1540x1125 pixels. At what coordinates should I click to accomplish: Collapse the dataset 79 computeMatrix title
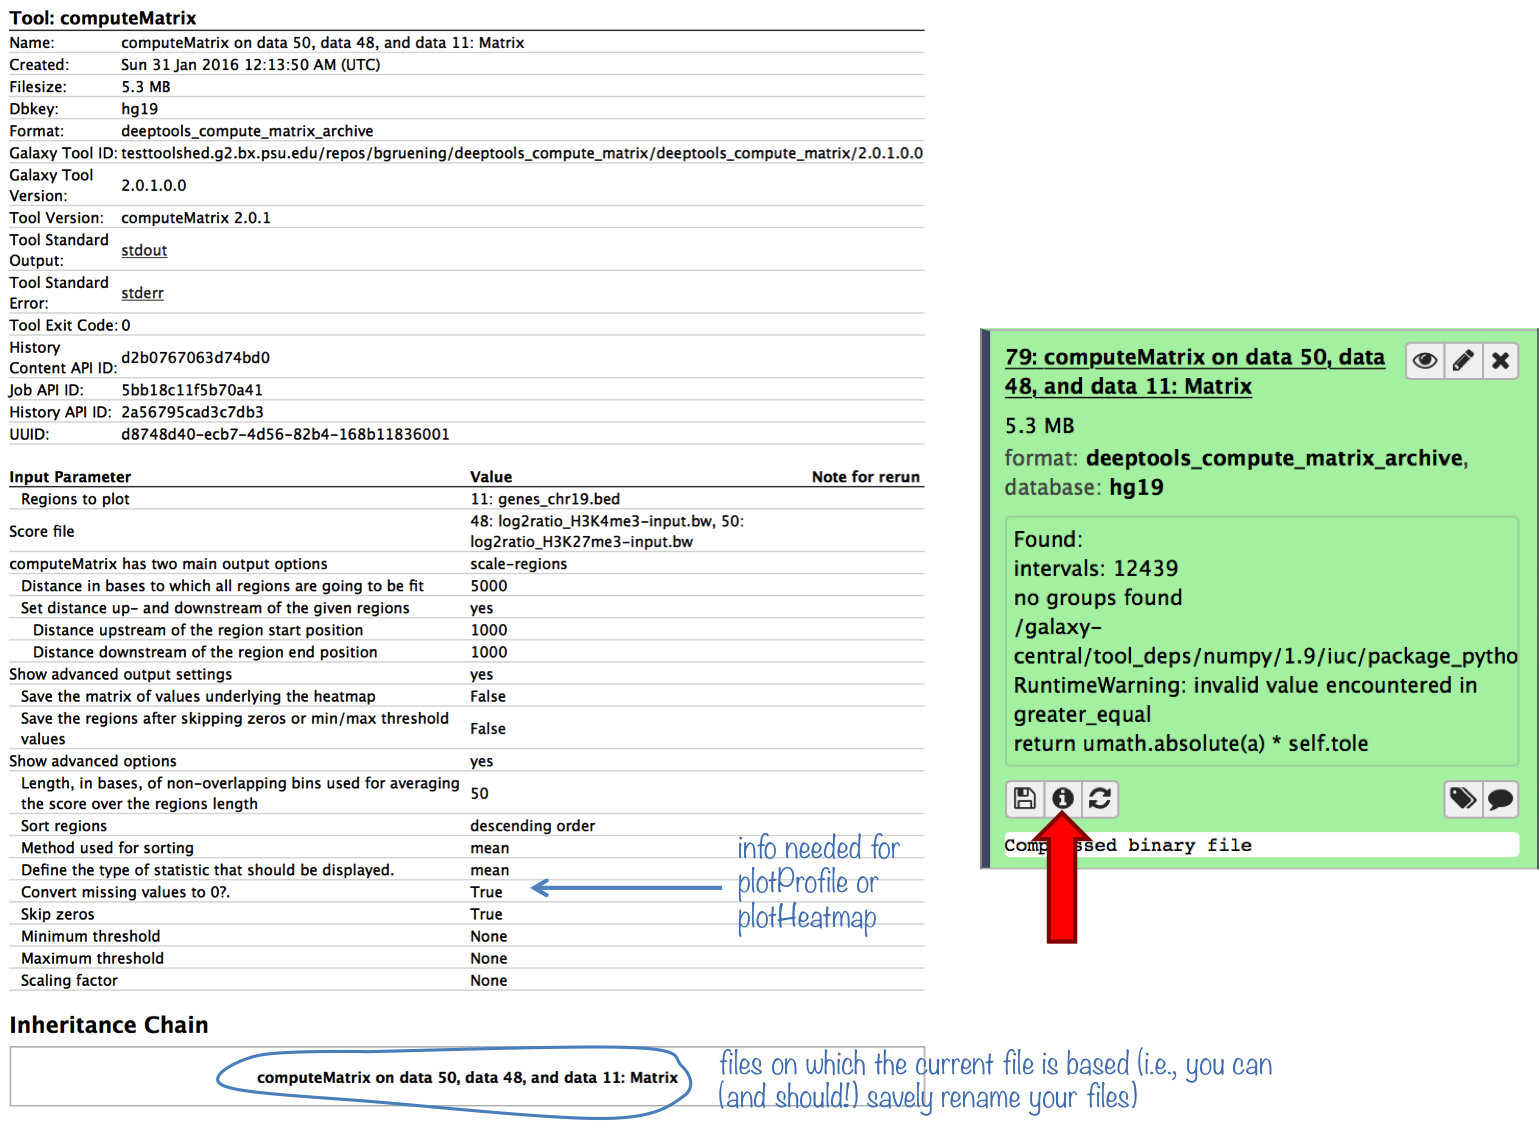(1194, 372)
